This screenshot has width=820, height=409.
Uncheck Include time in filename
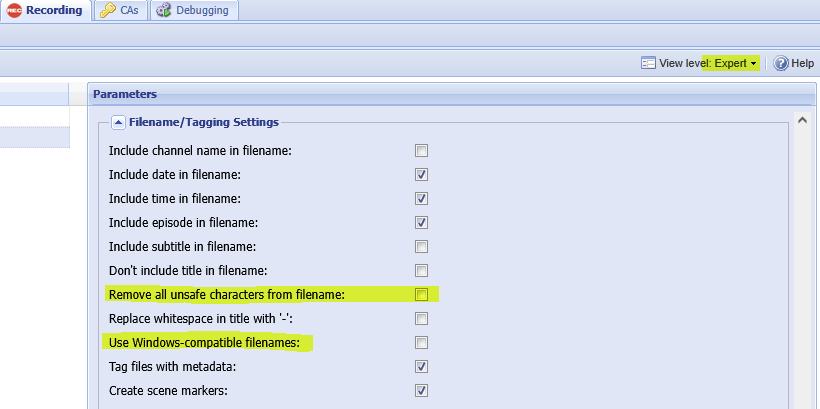coord(422,199)
